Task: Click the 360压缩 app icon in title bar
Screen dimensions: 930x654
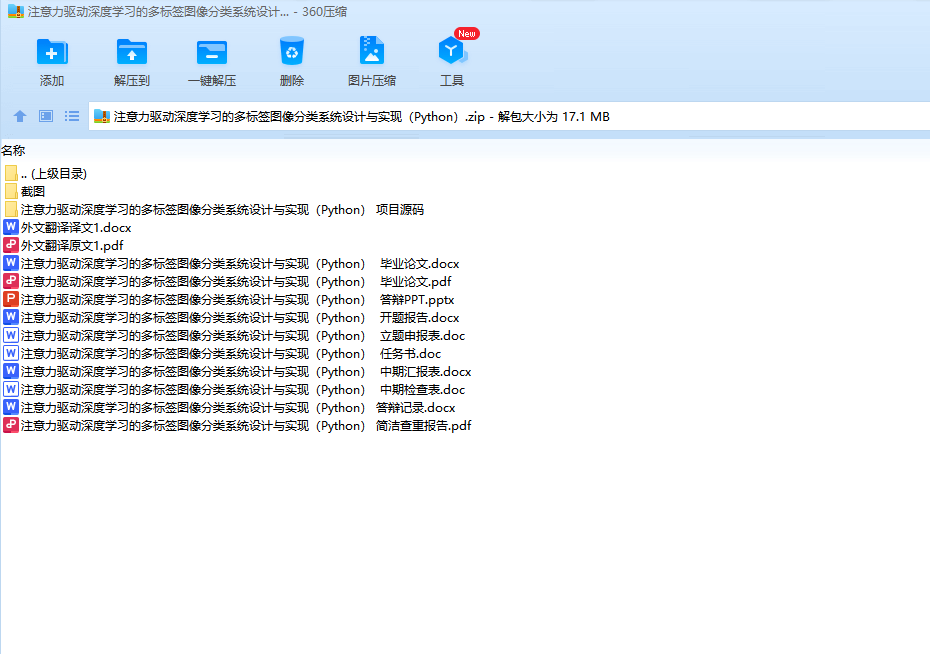Action: [x=15, y=11]
